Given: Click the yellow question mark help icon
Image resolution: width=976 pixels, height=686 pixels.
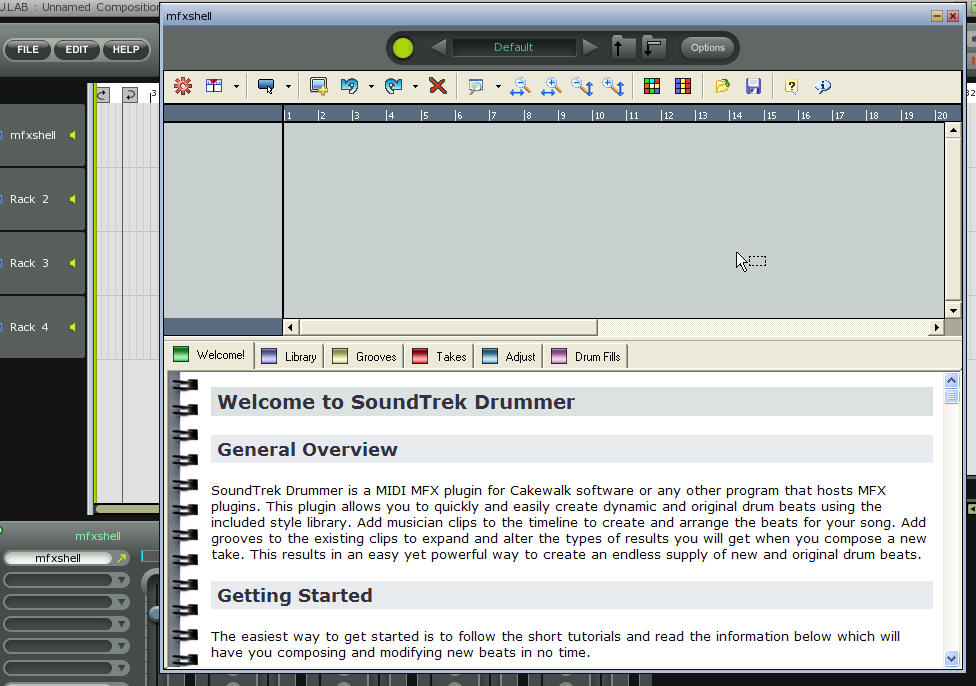Looking at the screenshot, I should [x=791, y=86].
